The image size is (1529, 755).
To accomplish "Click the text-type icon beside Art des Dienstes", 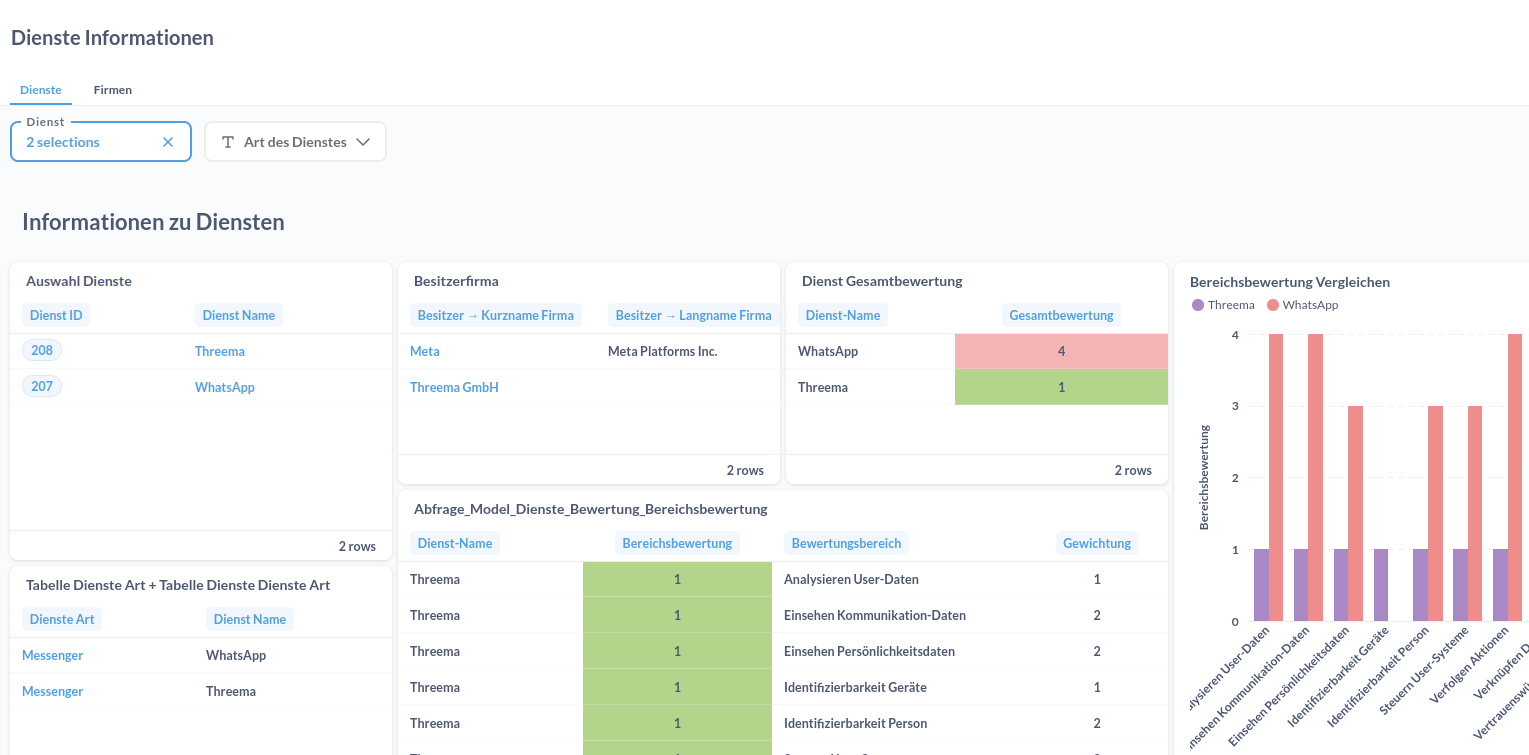I will 228,142.
